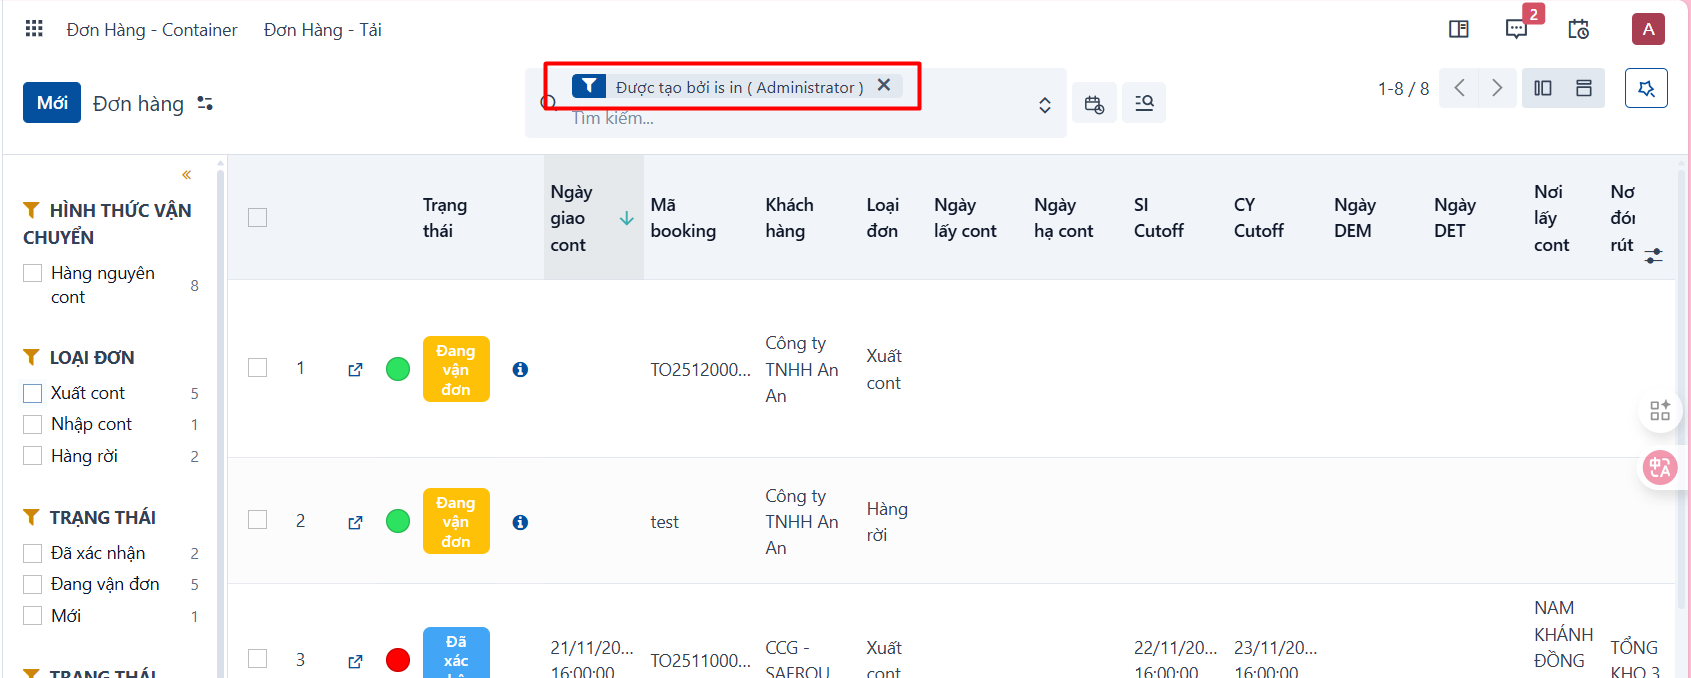The height and width of the screenshot is (678, 1691).
Task: Click the info icon in row 1
Action: point(520,369)
